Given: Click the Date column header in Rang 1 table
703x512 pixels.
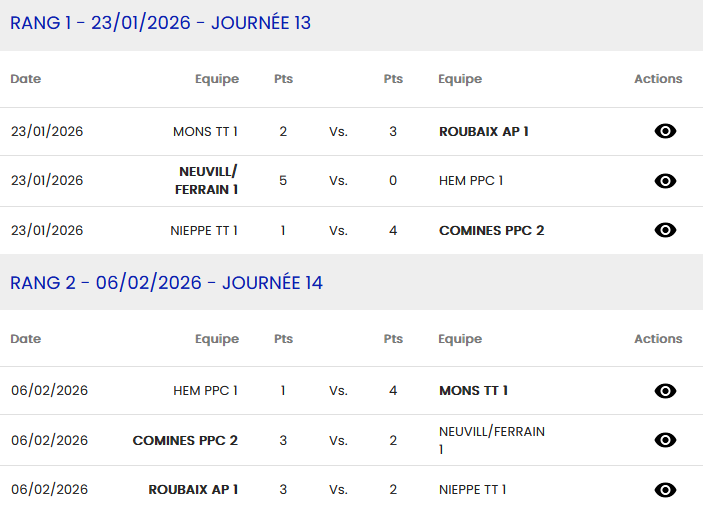Looking at the screenshot, I should tap(26, 79).
